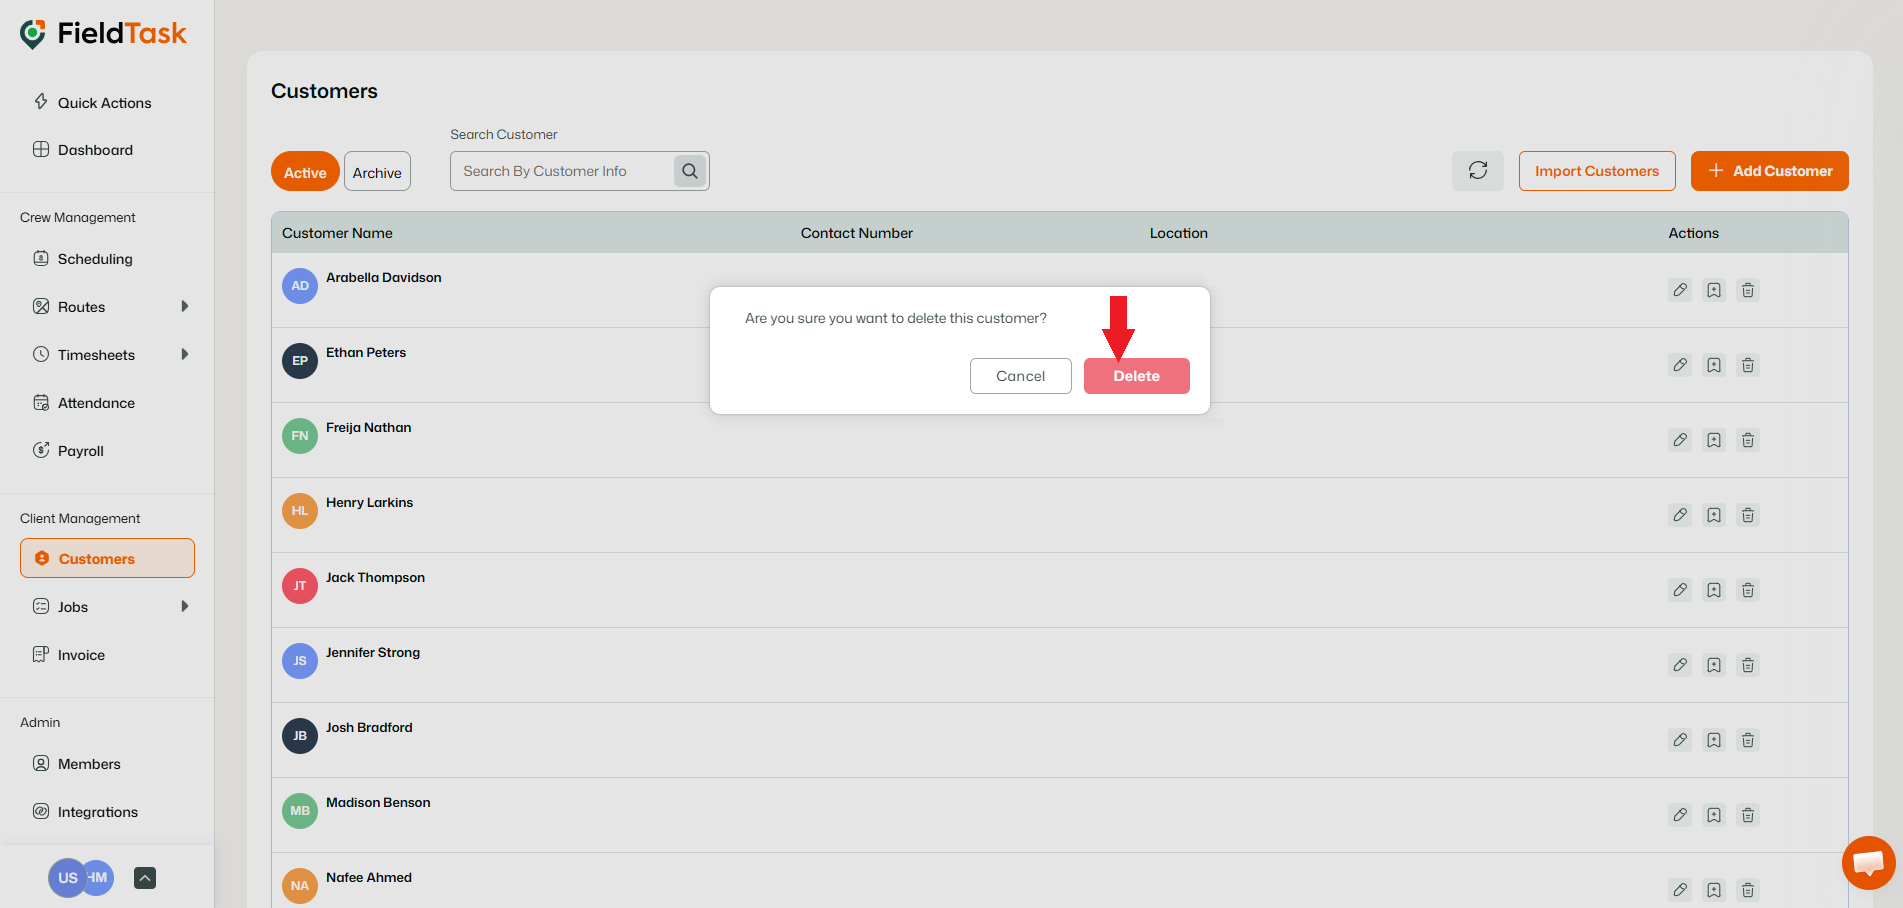Confirm deletion with the Delete button
1903x908 pixels.
1136,375
